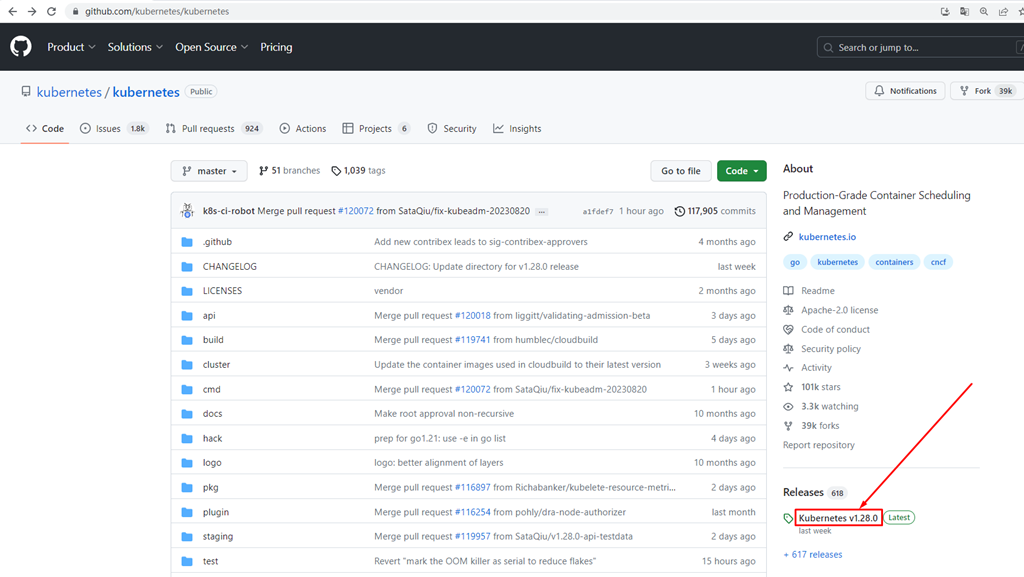Open the kubernetes organization link

[69, 92]
